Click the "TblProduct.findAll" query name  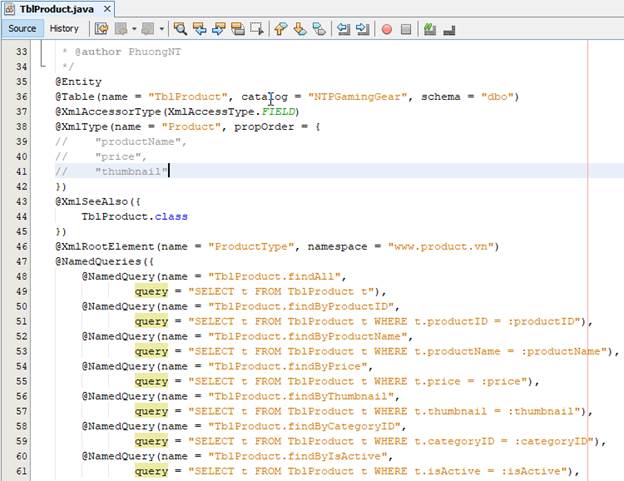pyautogui.click(x=275, y=277)
